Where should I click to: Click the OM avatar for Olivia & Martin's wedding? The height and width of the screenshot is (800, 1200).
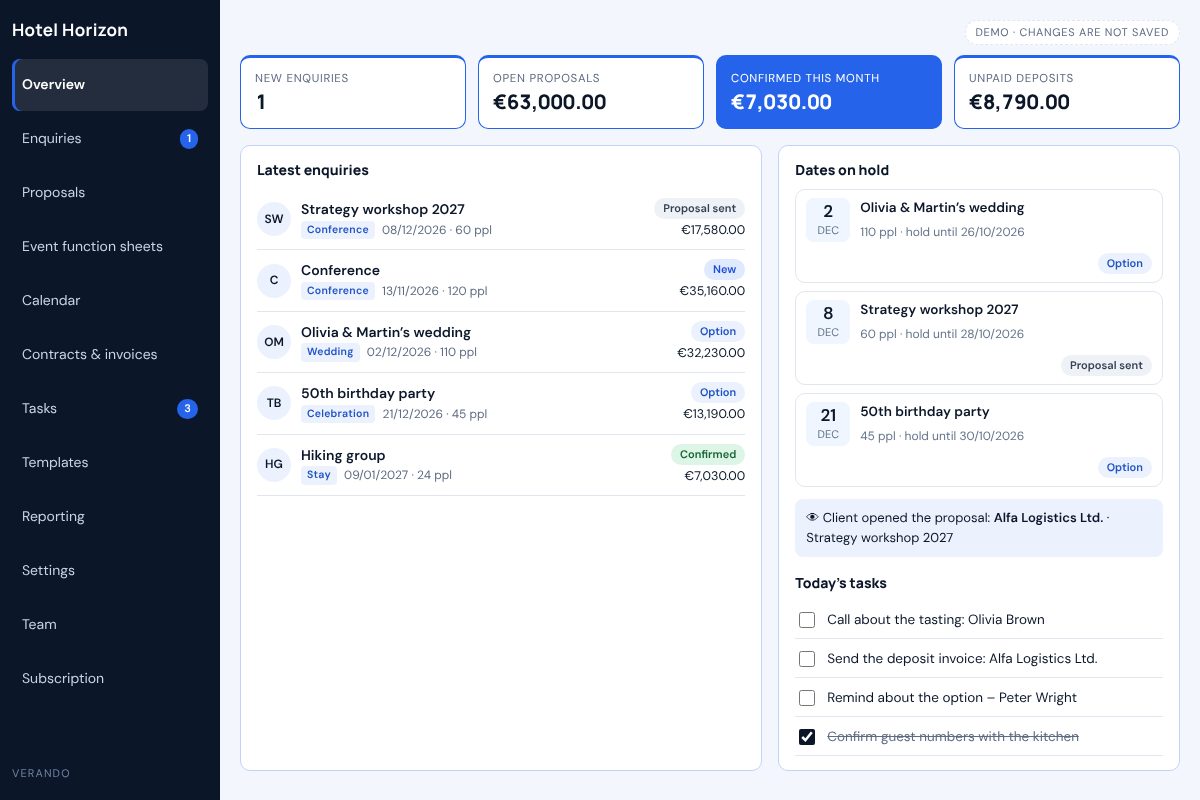coord(274,341)
